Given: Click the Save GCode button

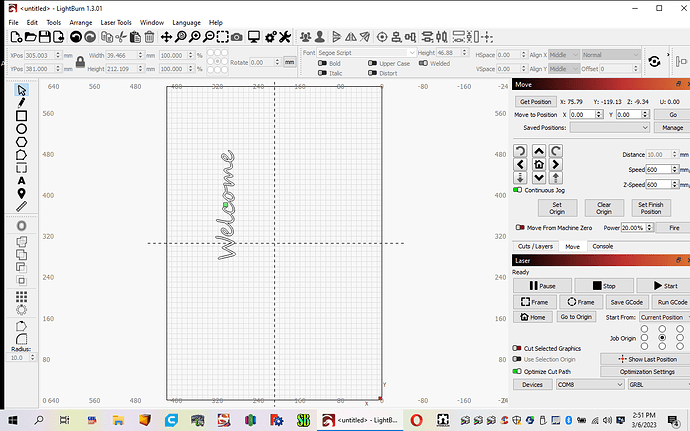Looking at the screenshot, I should pos(627,302).
